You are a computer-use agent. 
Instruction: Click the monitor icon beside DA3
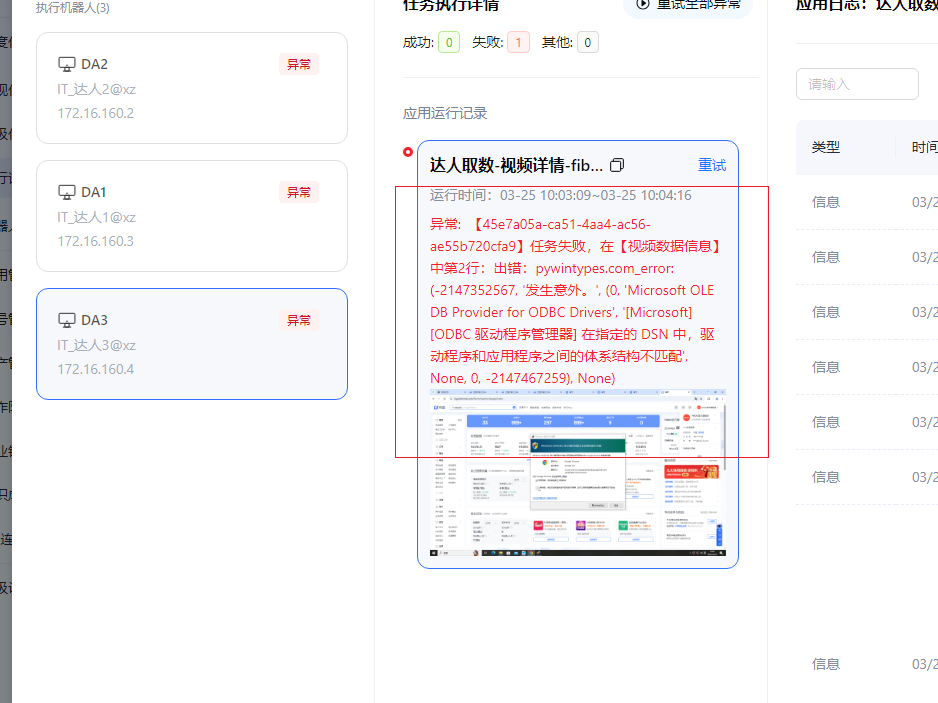pos(67,320)
